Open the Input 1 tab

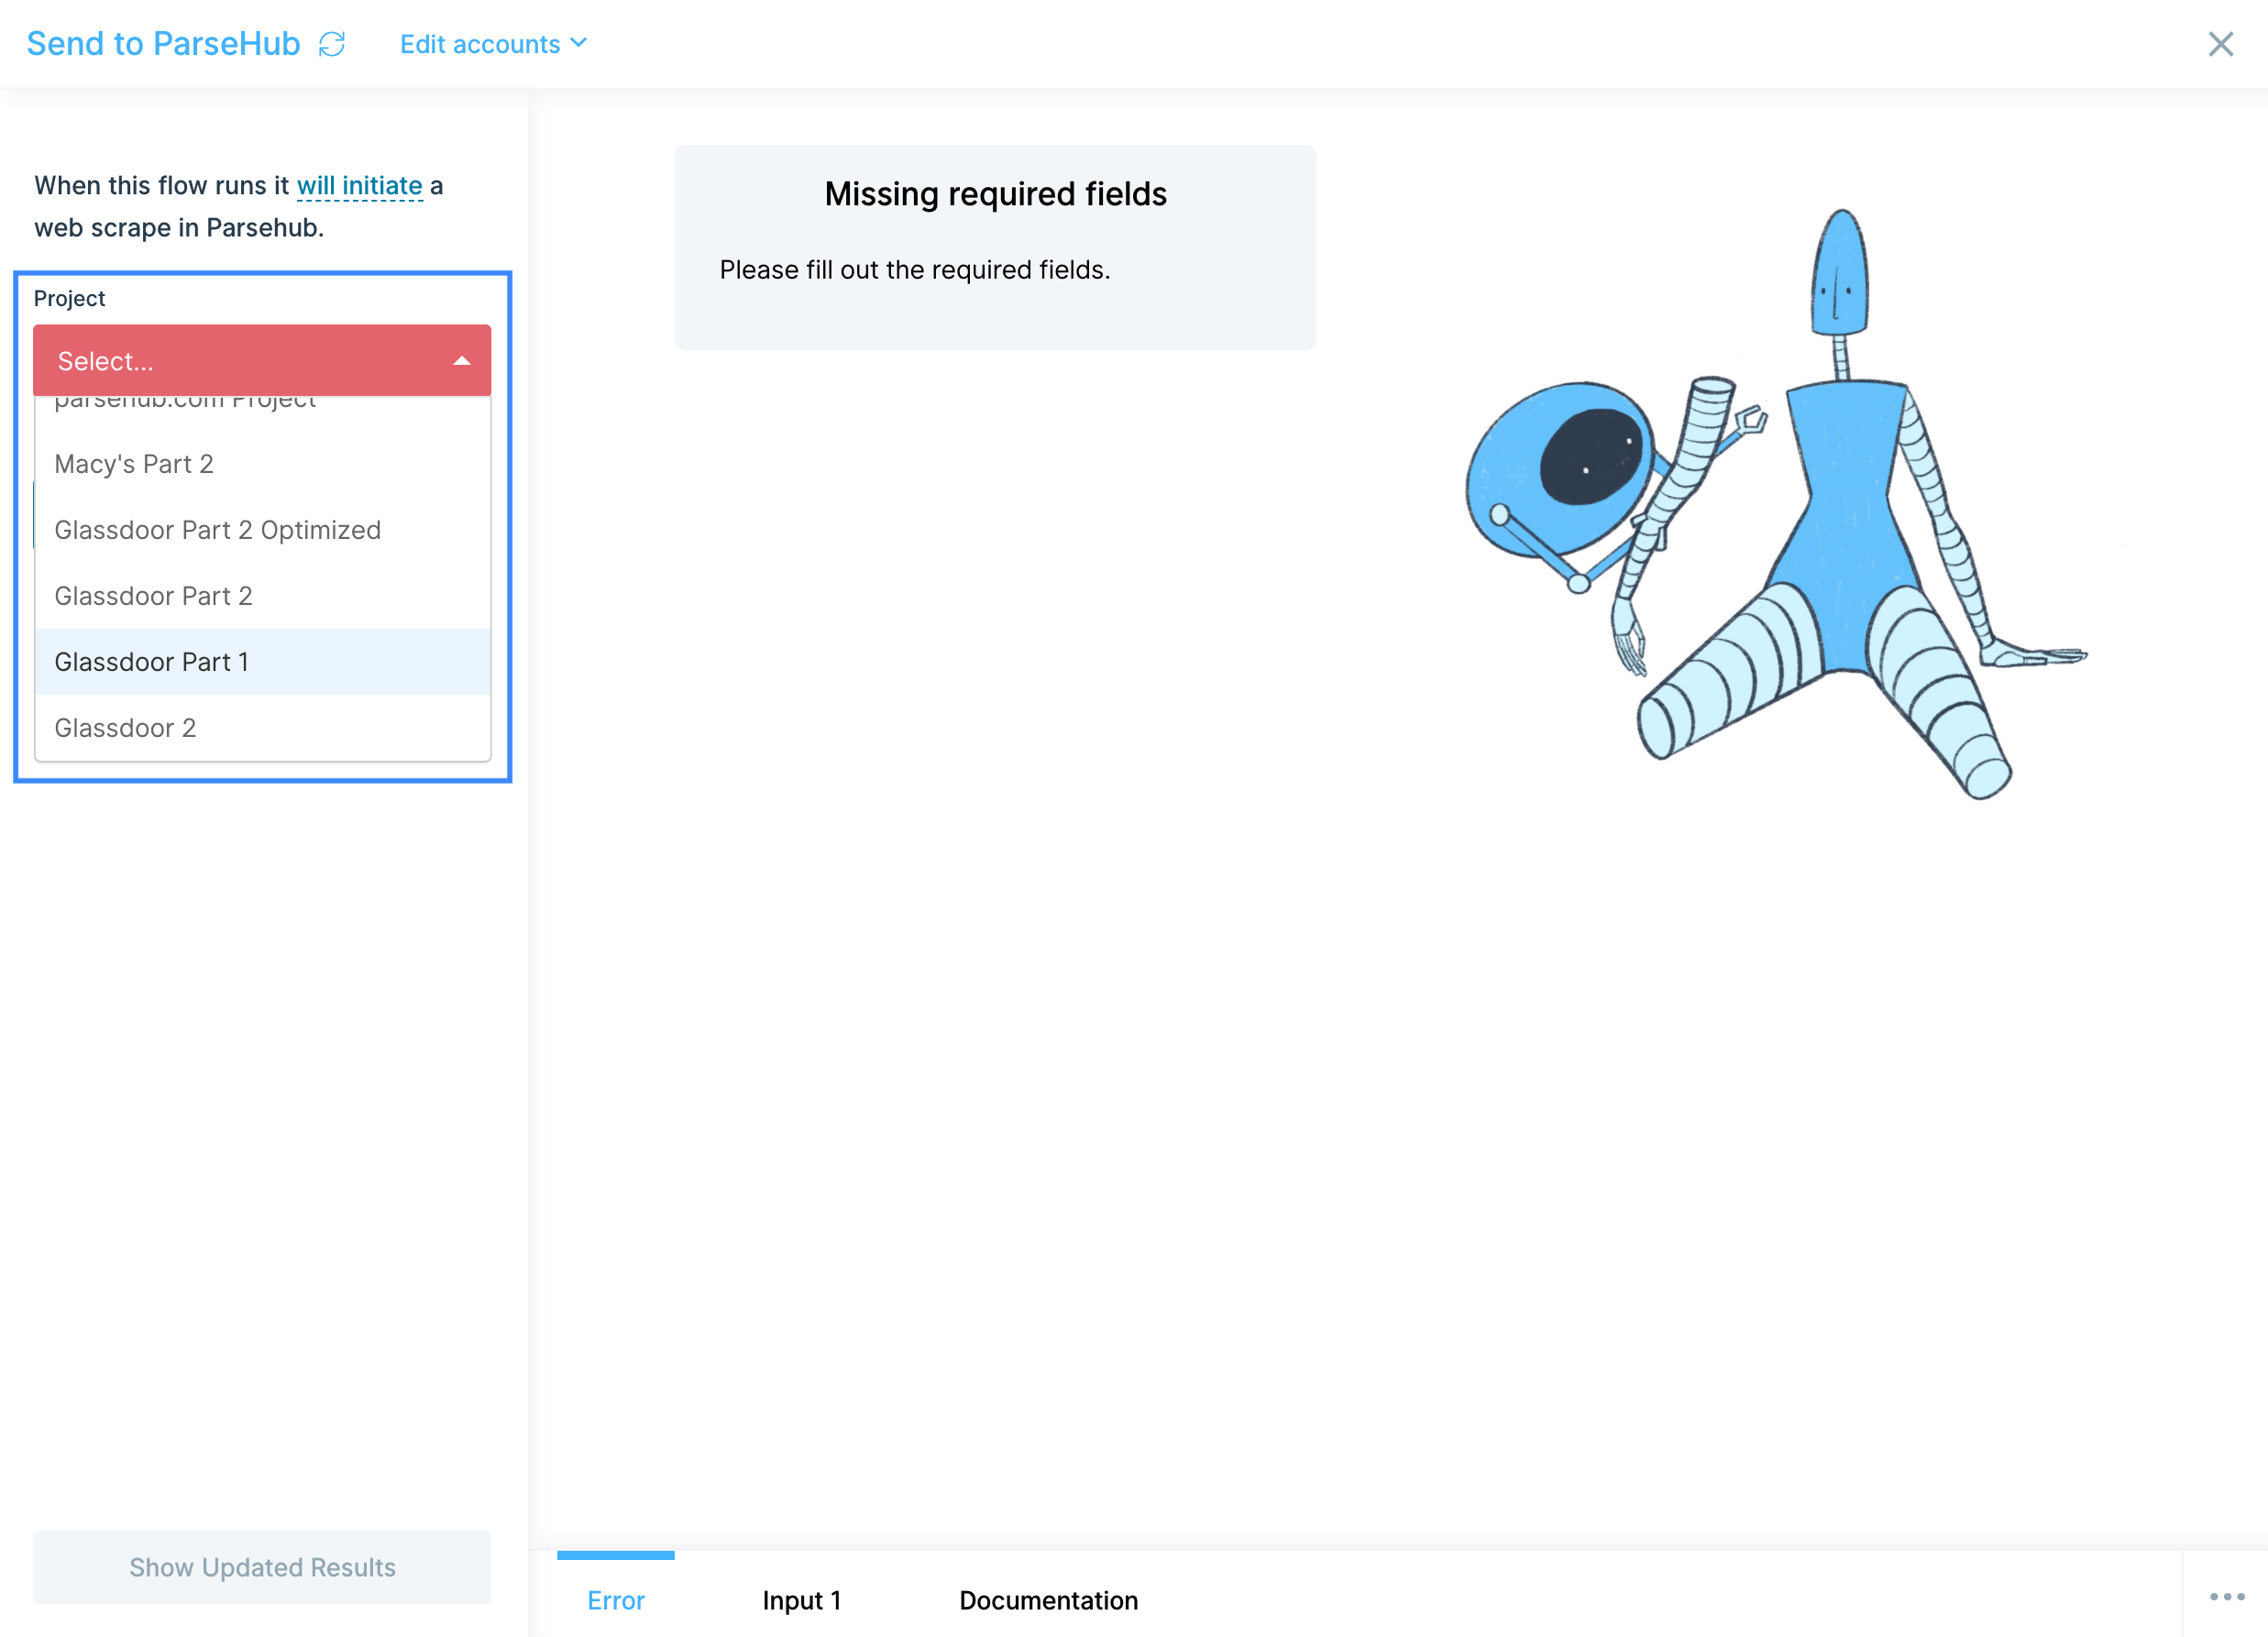[801, 1600]
